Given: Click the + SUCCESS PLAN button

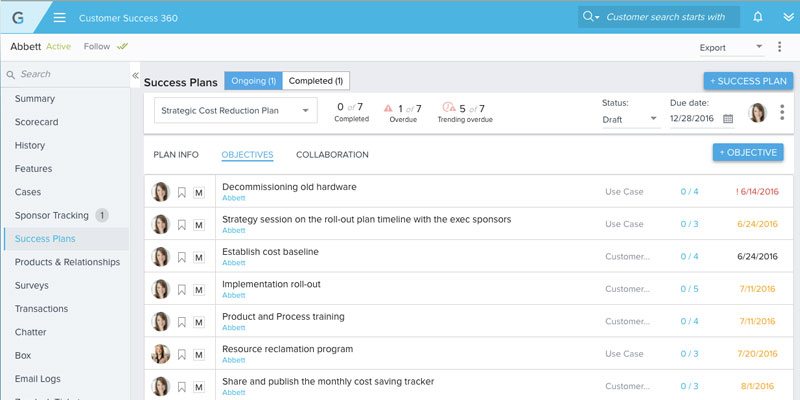Looking at the screenshot, I should (748, 81).
